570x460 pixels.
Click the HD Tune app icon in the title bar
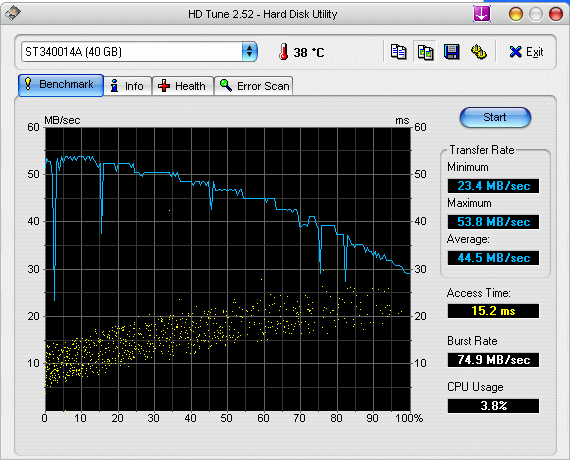pos(13,13)
